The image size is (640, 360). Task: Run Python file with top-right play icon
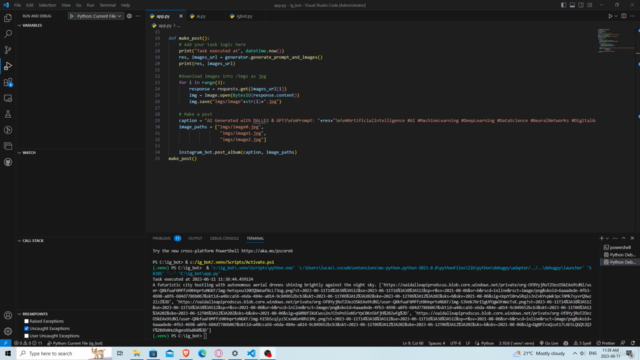coord(610,16)
